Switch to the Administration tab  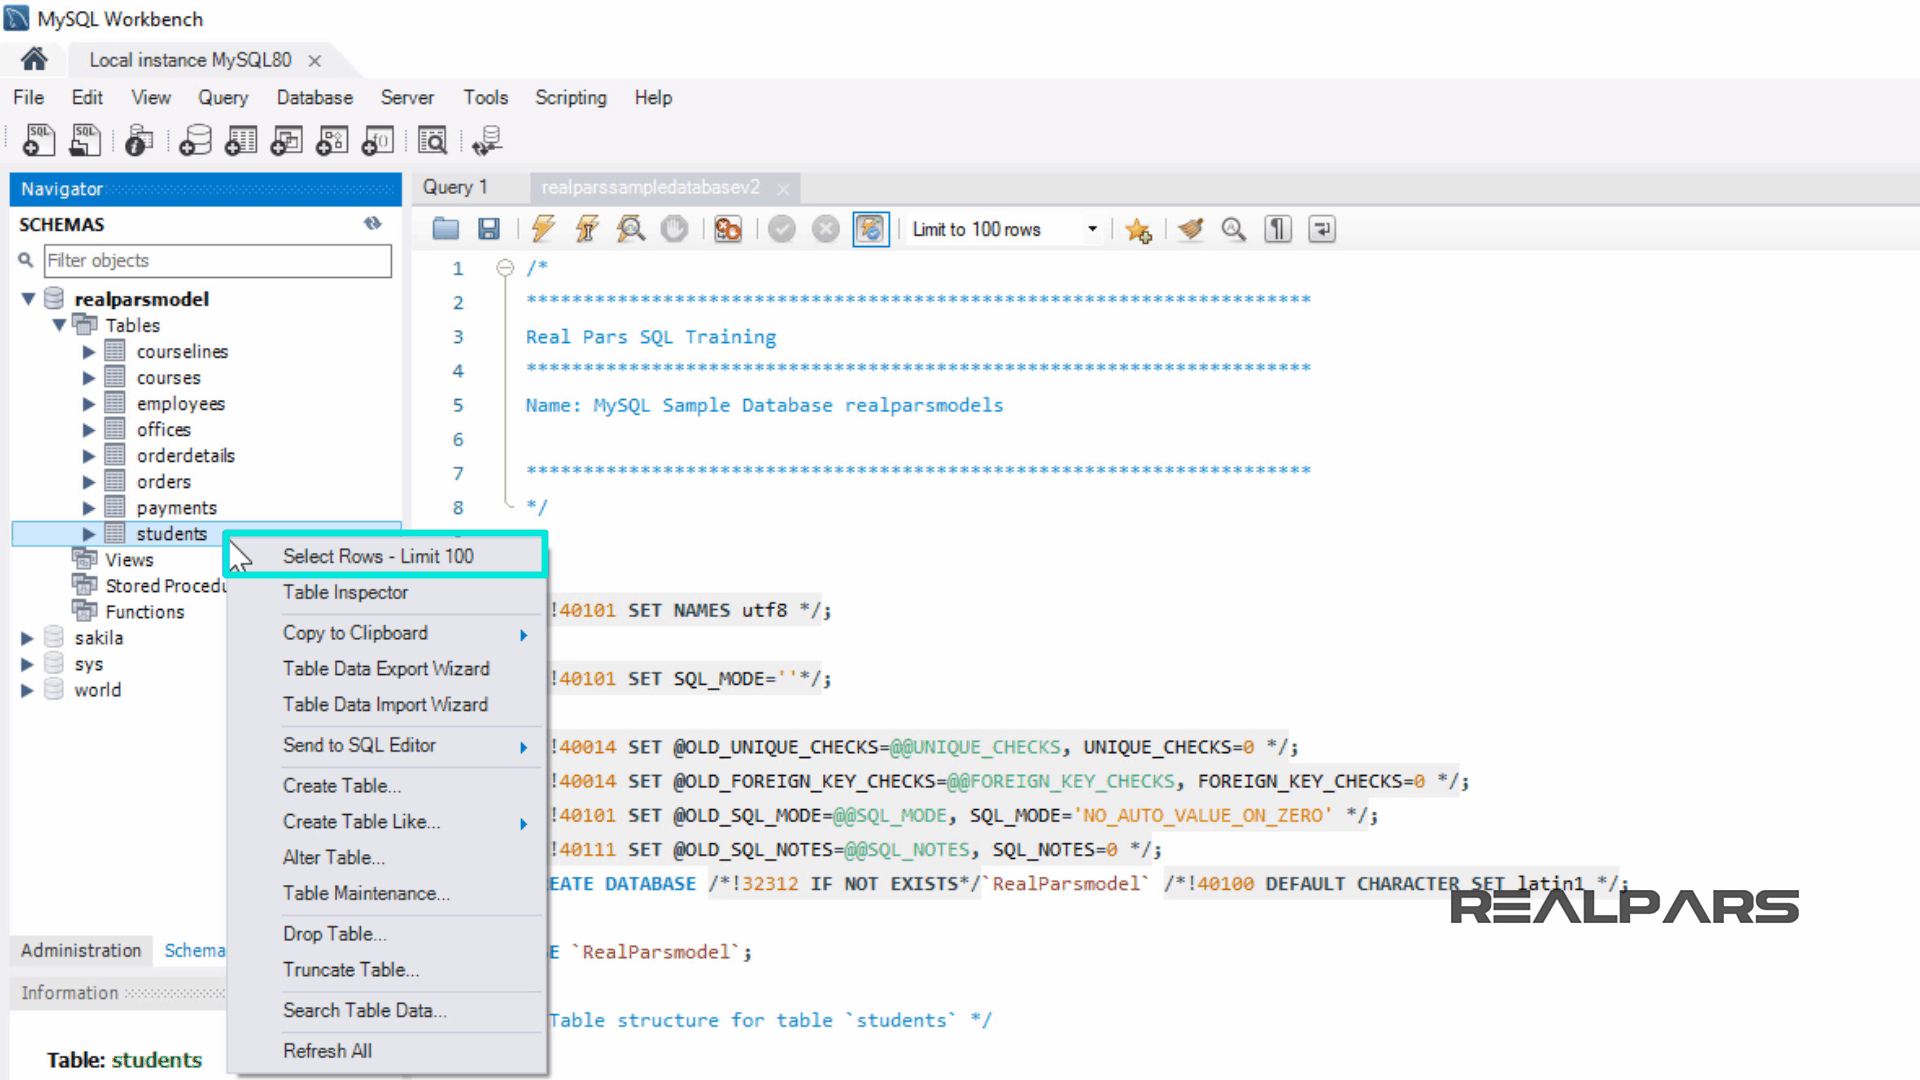pos(81,950)
